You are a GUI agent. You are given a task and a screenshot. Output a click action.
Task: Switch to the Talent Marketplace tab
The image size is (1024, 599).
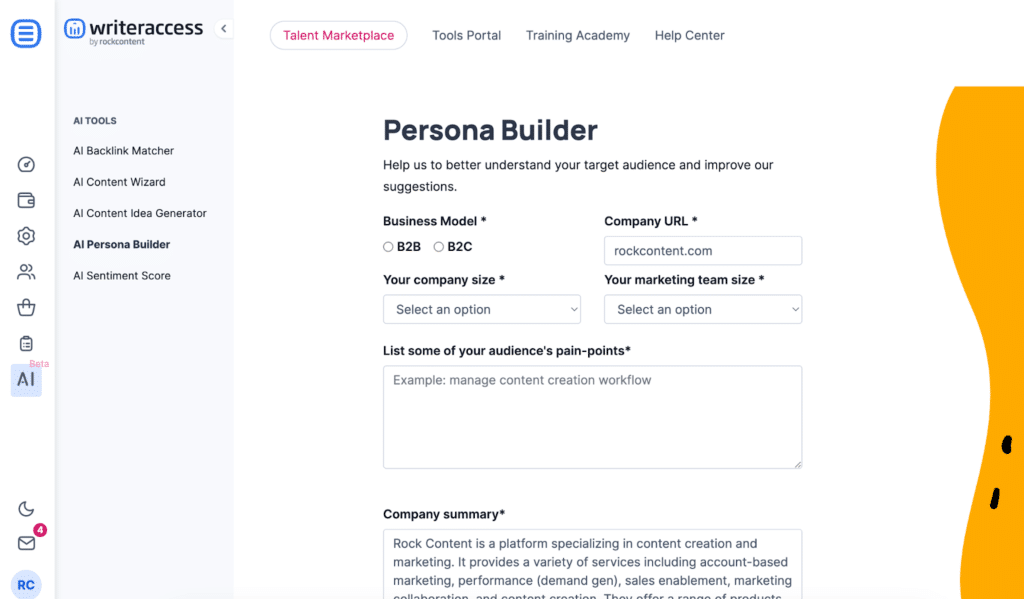tap(338, 35)
